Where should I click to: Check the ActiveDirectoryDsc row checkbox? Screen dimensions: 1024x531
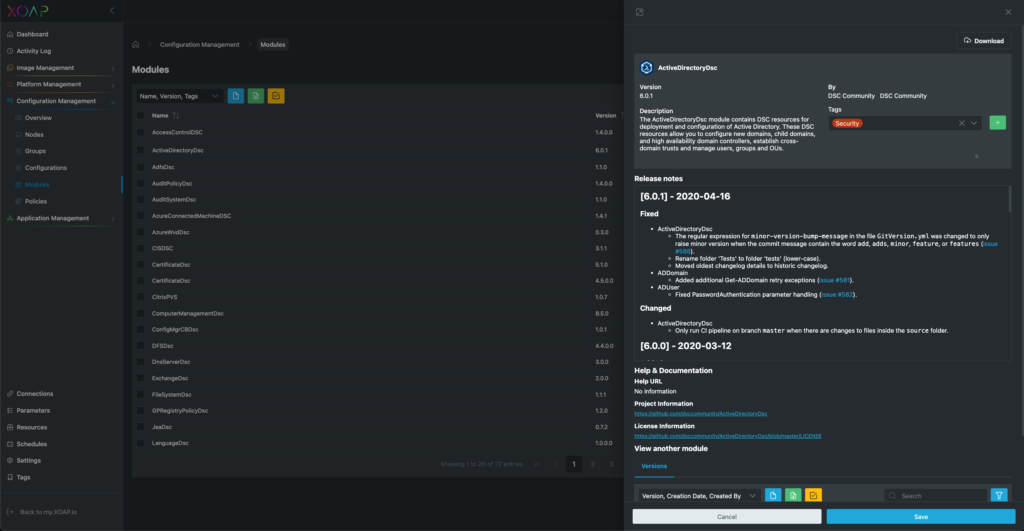pos(140,150)
